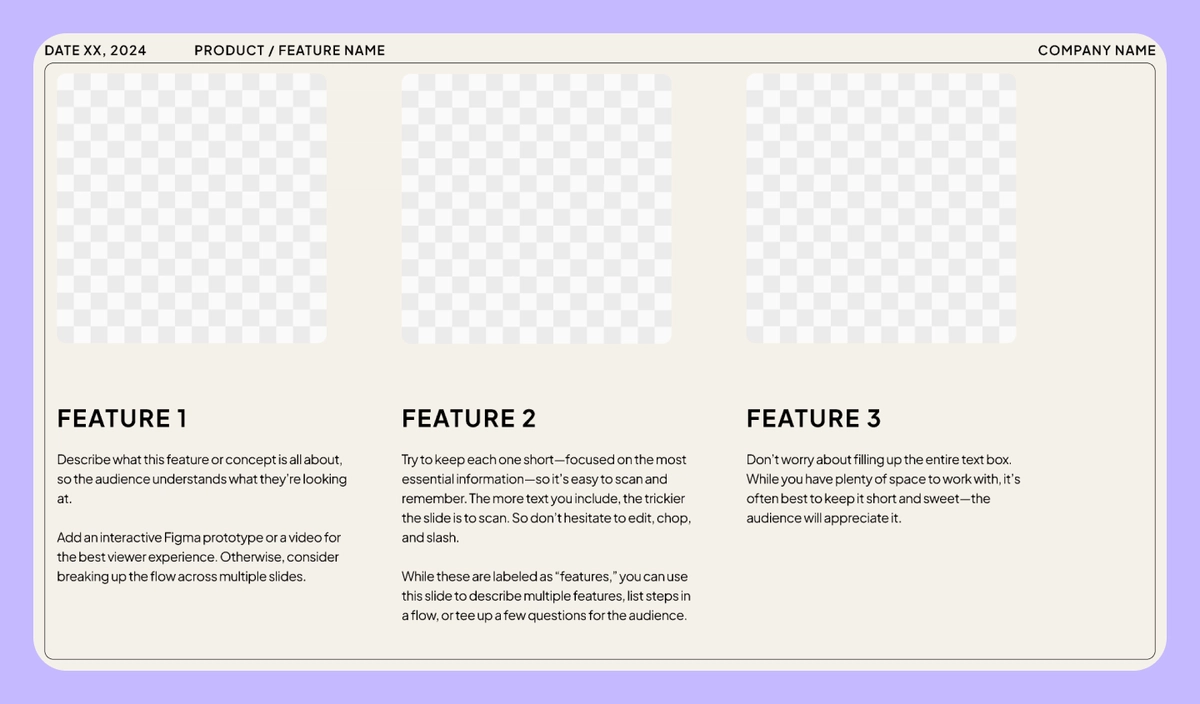Click the Feature 3 image placeholder
This screenshot has width=1200, height=704.
pyautogui.click(x=880, y=208)
